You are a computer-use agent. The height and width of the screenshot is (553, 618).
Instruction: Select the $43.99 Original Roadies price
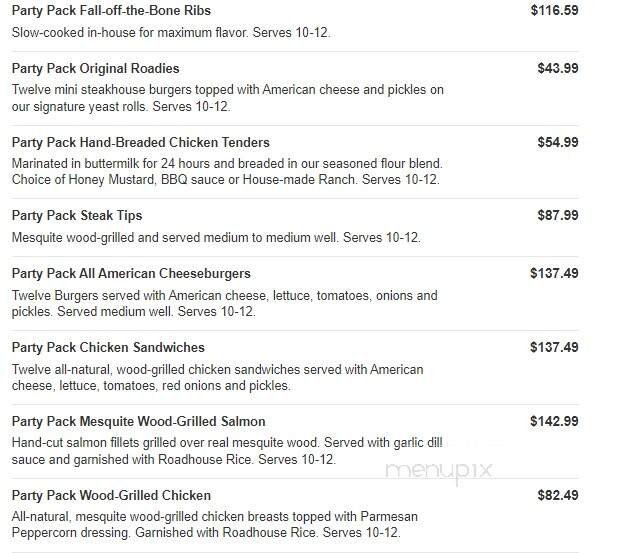[558, 69]
